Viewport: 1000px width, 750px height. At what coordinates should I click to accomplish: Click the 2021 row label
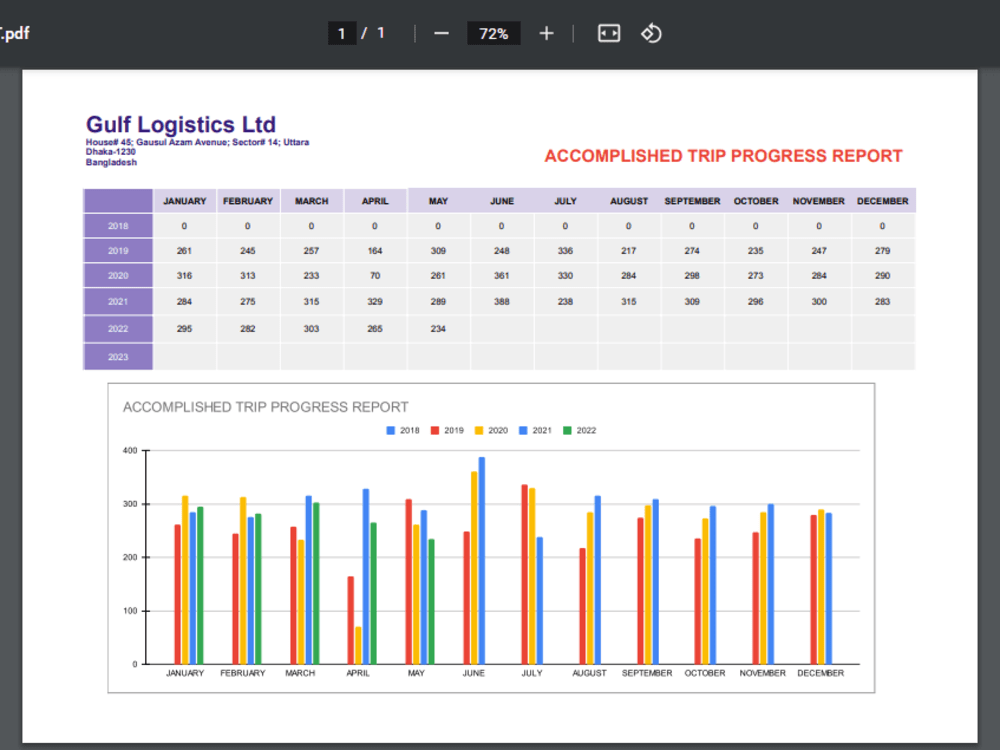coord(118,302)
